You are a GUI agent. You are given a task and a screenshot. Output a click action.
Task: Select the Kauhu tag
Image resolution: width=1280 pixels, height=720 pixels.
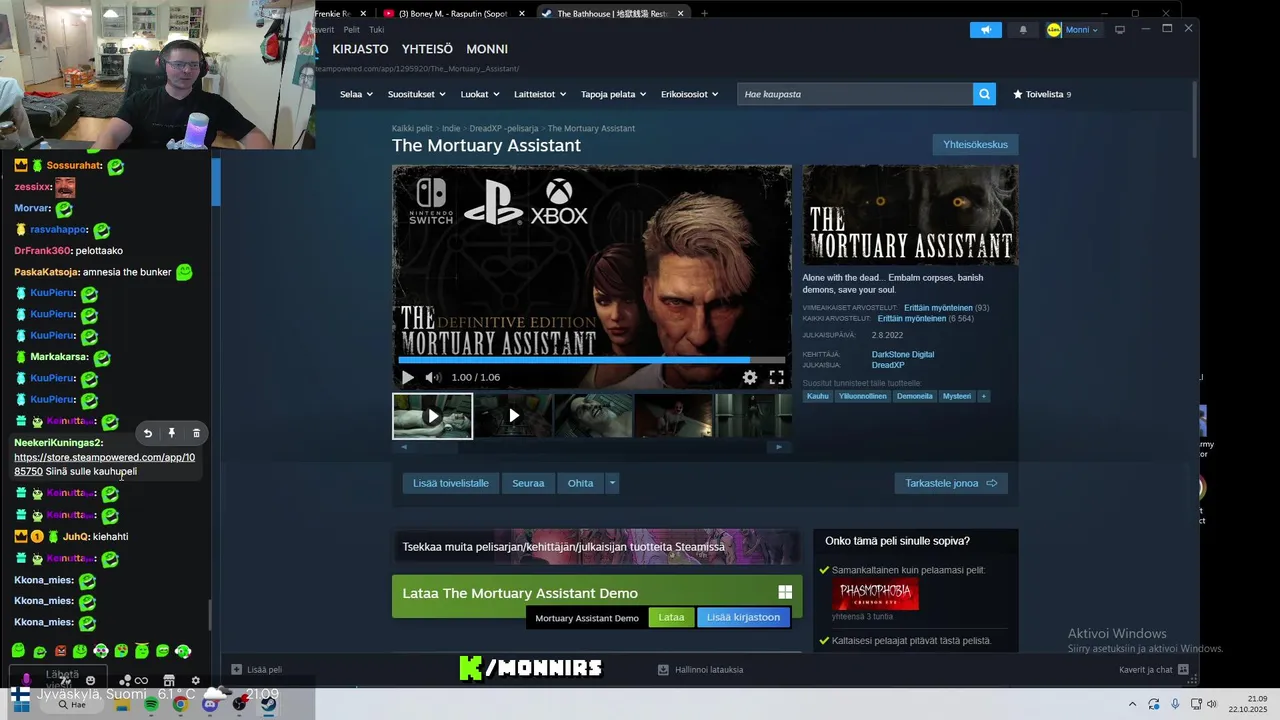(818, 396)
